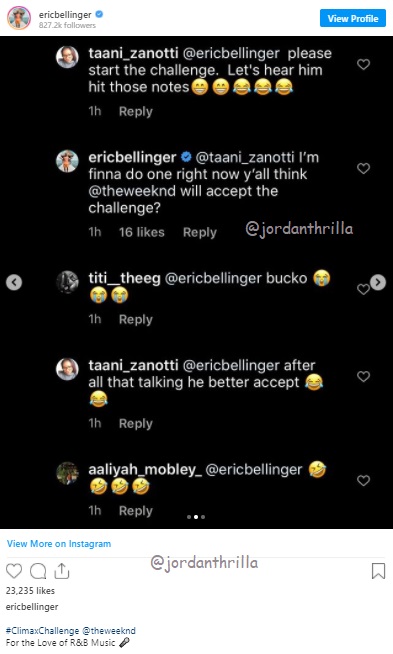
Task: Go back with the previous slide arrow
Action: (x=14, y=282)
